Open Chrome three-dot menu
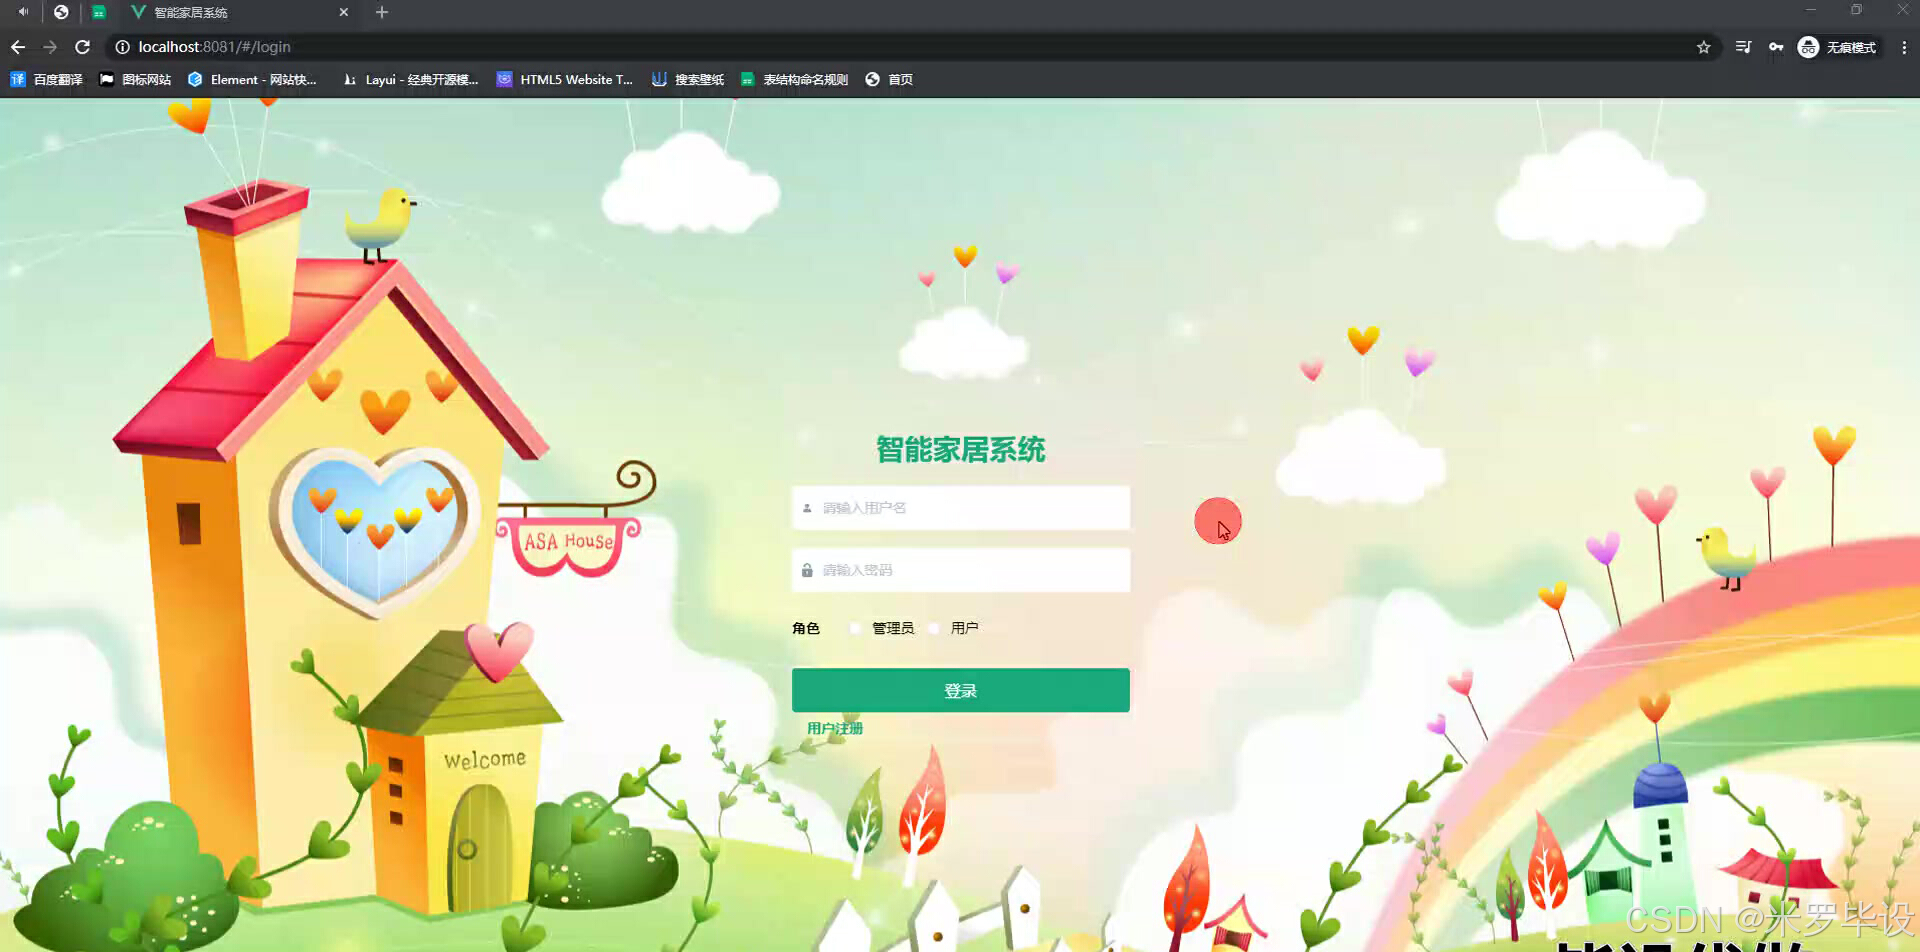Viewport: 1920px width, 952px height. point(1904,47)
